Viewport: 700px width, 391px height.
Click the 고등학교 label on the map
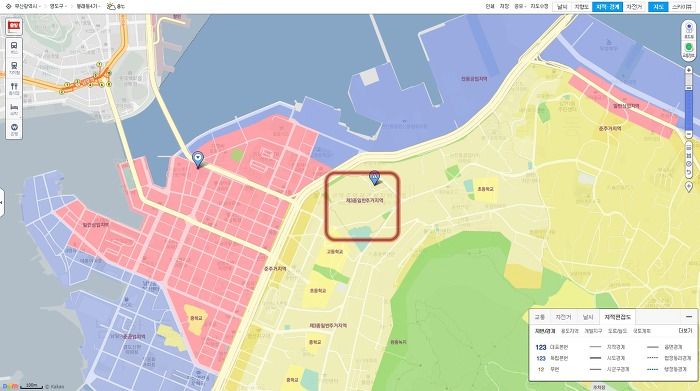click(x=335, y=252)
